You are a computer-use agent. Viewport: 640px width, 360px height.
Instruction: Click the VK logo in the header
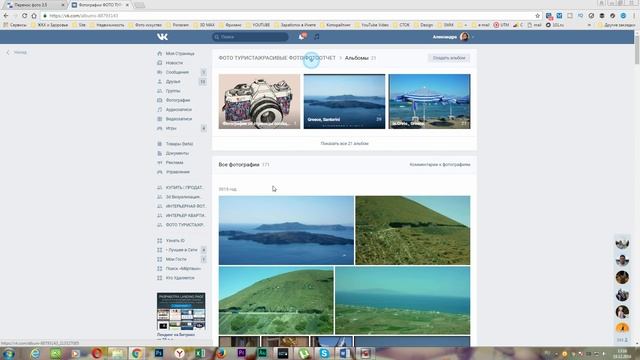coord(162,37)
